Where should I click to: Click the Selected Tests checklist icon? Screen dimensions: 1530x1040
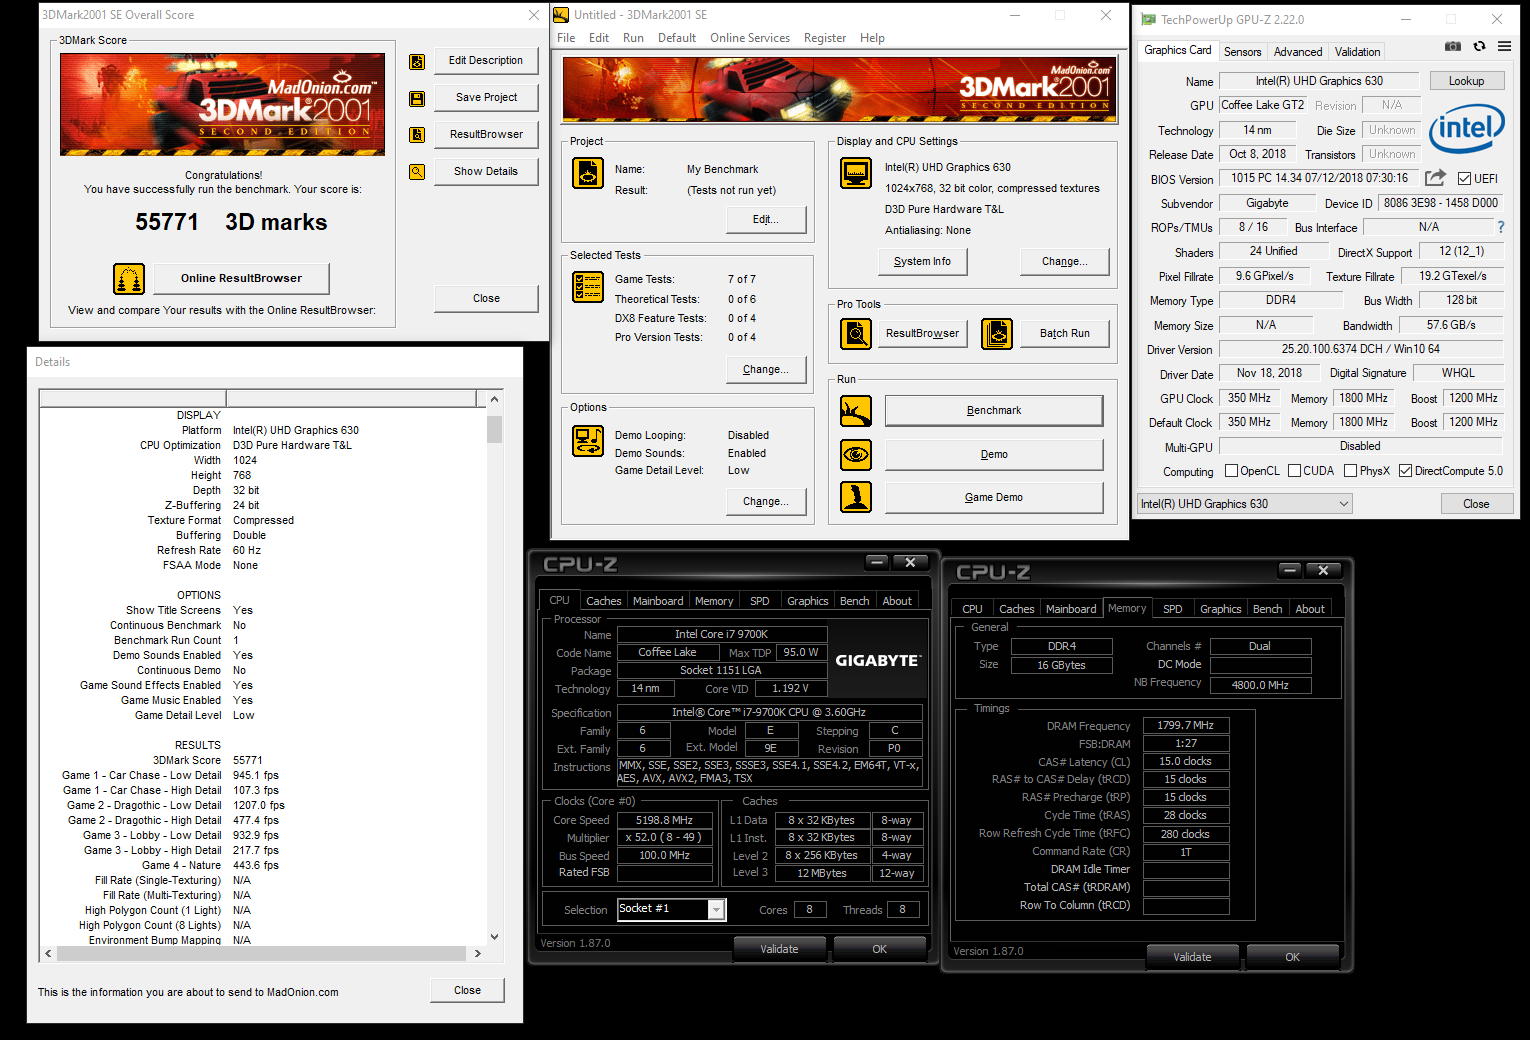point(588,287)
